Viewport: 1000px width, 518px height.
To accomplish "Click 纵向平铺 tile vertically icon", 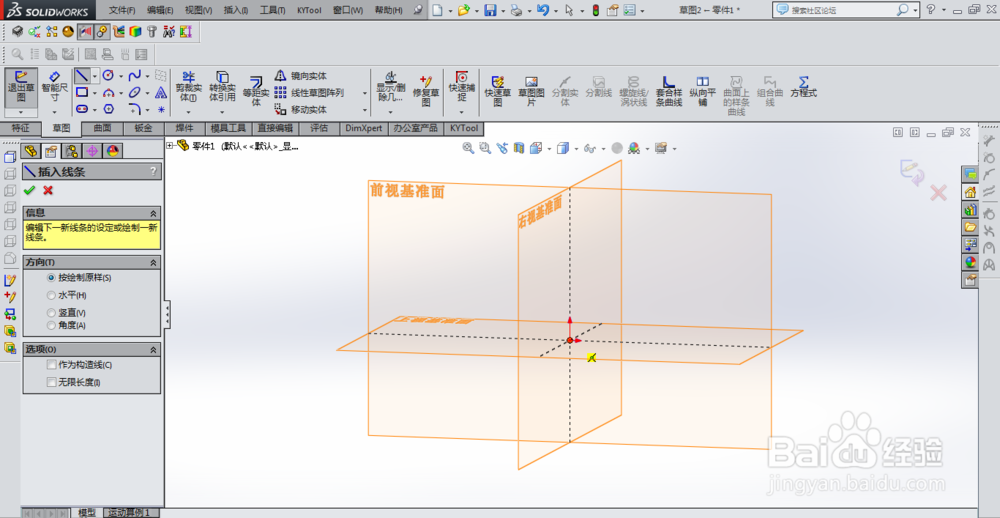I will pos(702,91).
